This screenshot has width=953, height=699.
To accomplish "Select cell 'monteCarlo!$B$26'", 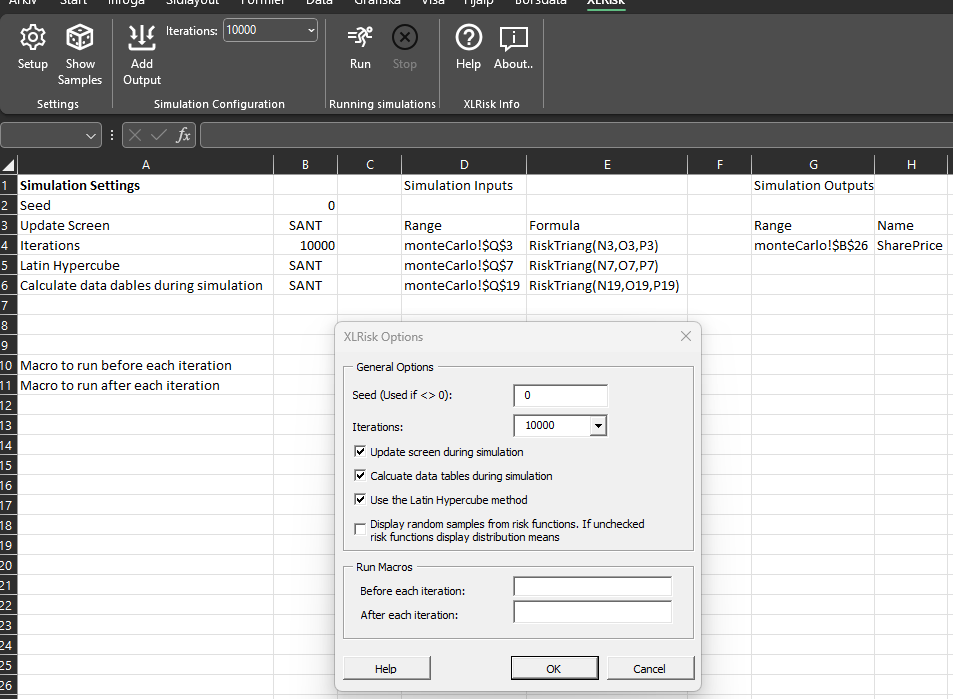I will (x=813, y=245).
